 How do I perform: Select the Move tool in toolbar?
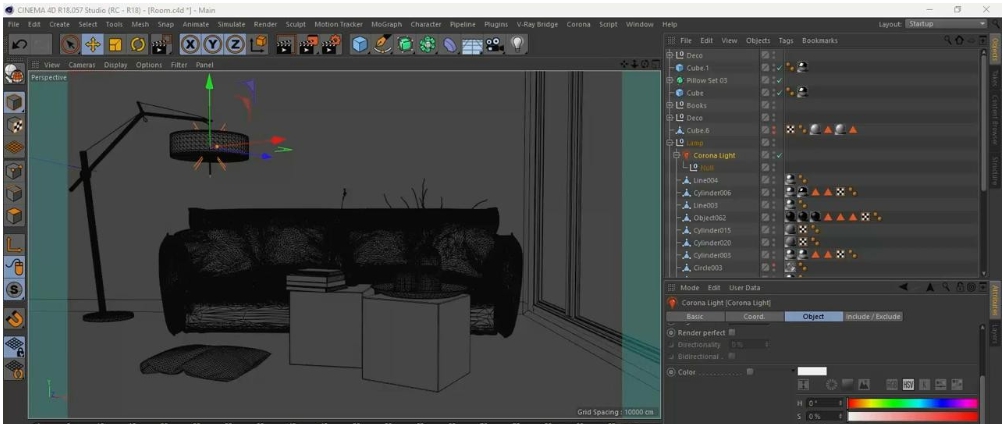(93, 44)
